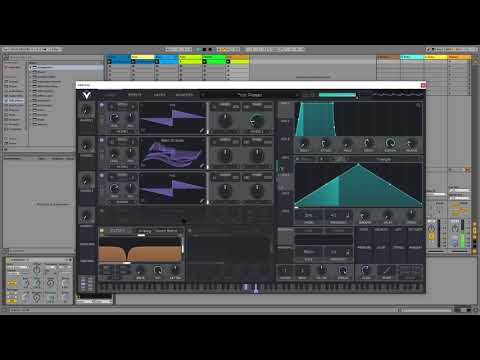Click the SPREAD knob in voice section
480x360 pixels.
[343, 270]
